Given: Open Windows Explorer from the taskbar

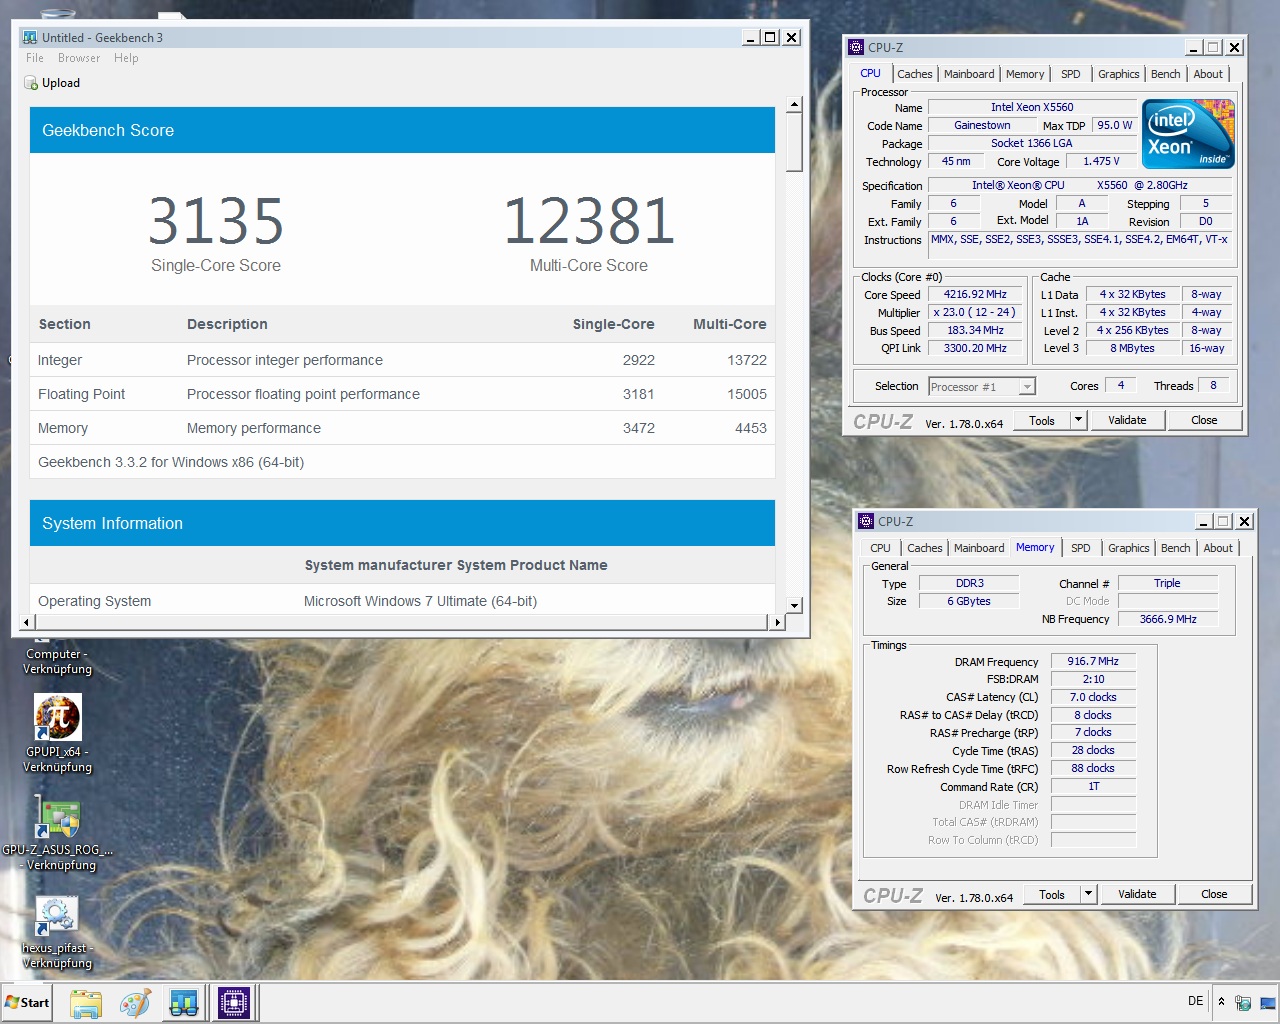Looking at the screenshot, I should click(x=86, y=1003).
